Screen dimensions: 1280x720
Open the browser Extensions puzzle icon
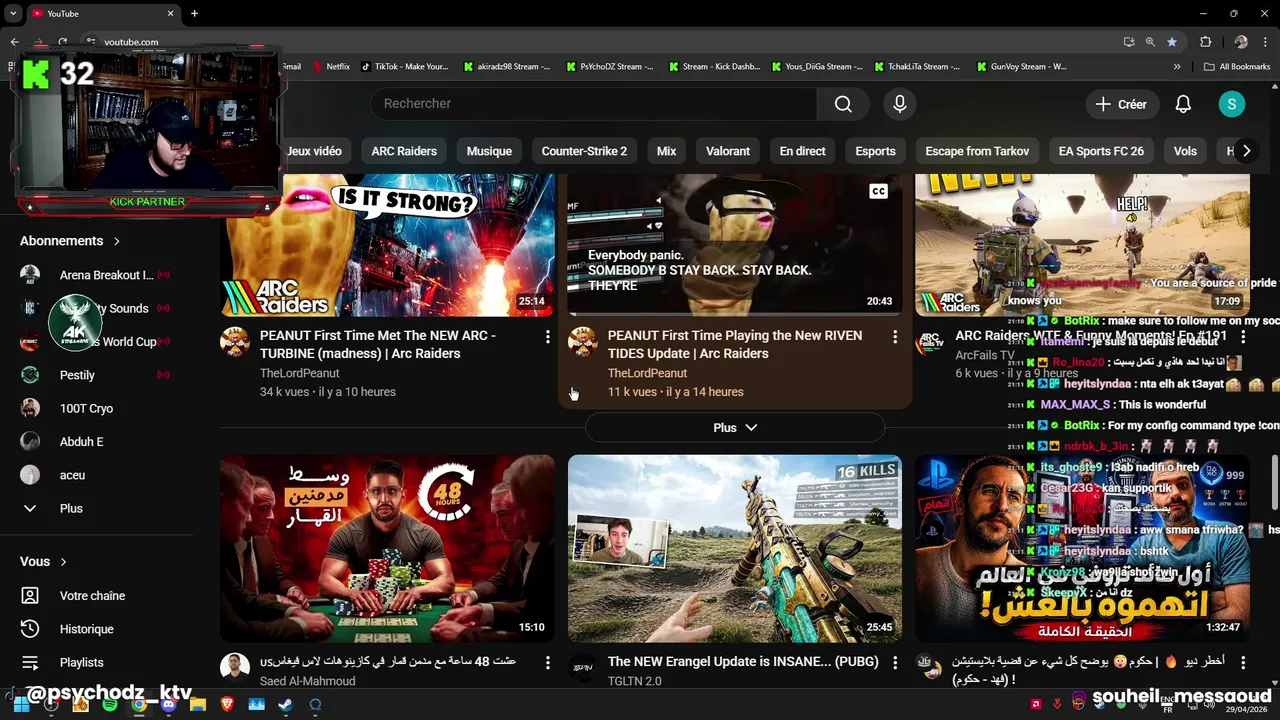click(1206, 42)
